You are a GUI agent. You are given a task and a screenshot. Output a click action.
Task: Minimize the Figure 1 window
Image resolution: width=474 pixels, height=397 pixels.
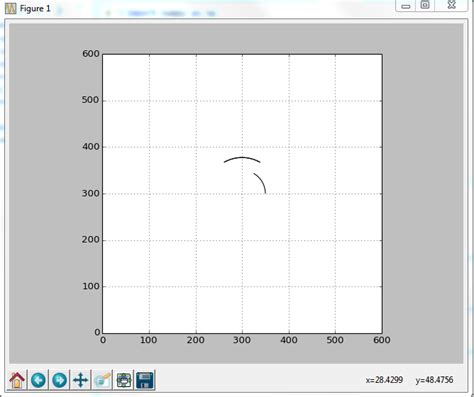click(405, 6)
